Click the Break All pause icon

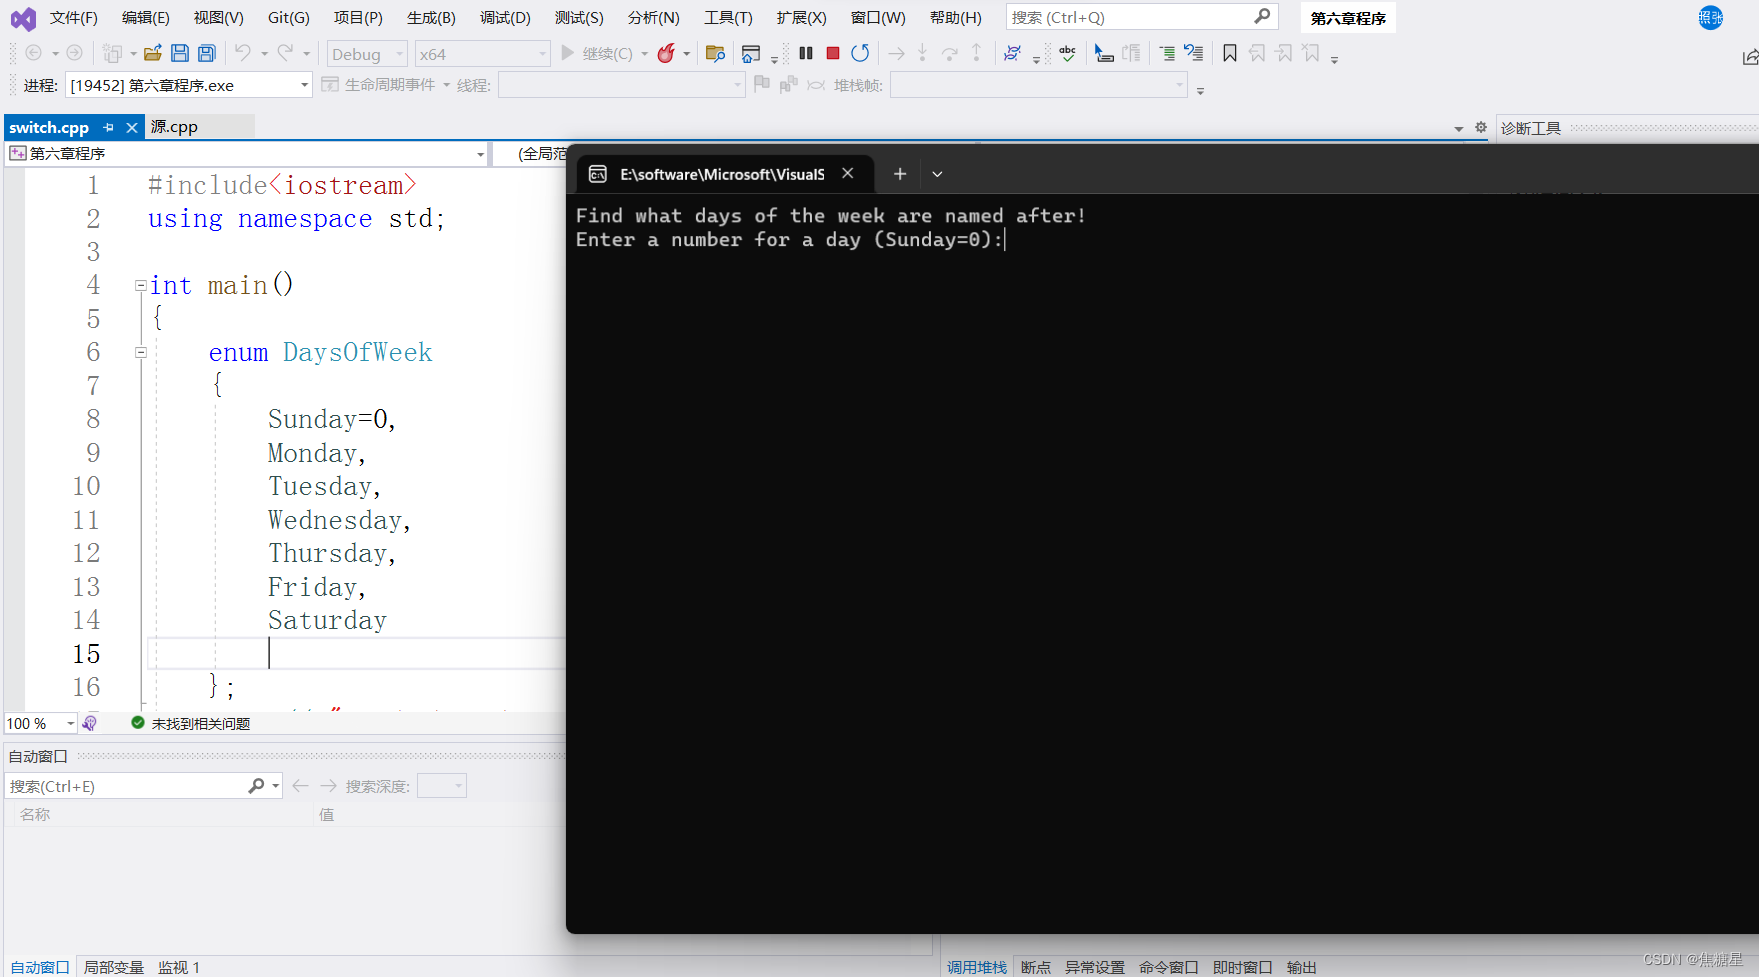806,53
